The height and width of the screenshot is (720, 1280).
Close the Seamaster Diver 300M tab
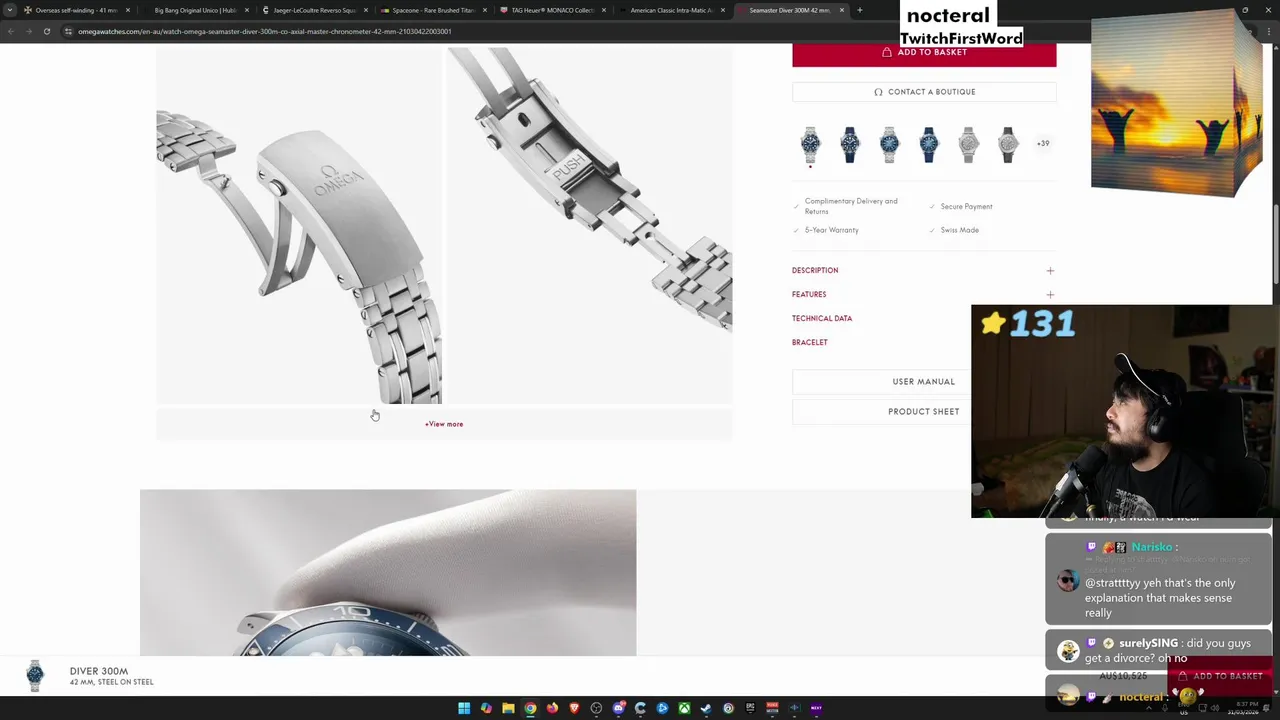(841, 10)
